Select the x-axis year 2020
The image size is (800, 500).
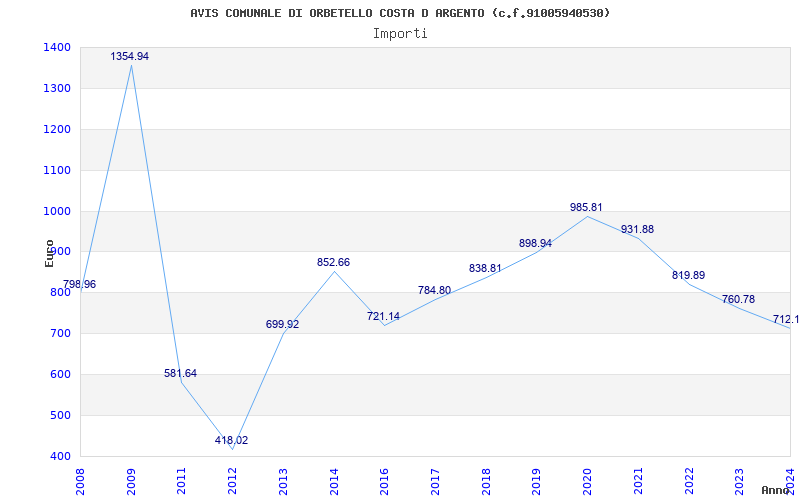(587, 481)
